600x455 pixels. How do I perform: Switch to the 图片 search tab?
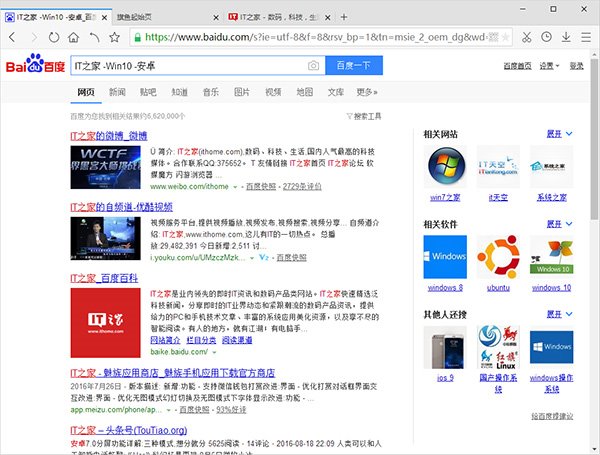pyautogui.click(x=241, y=92)
